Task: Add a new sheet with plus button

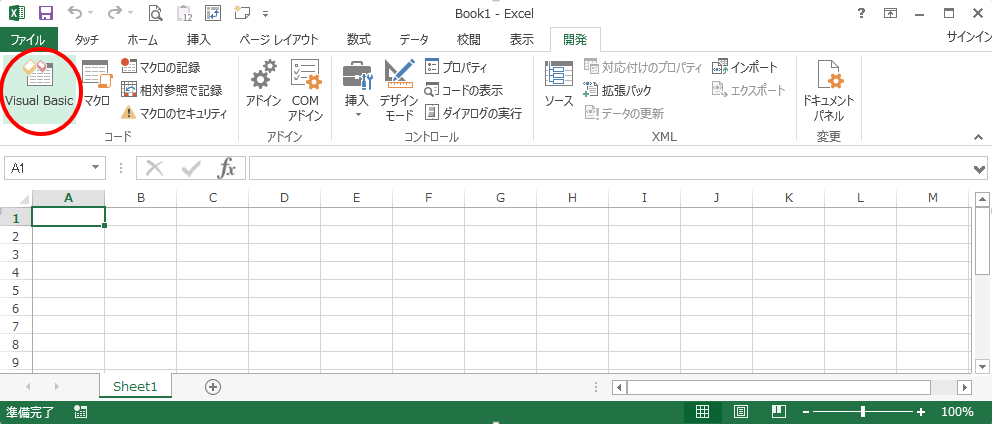Action: click(x=213, y=387)
